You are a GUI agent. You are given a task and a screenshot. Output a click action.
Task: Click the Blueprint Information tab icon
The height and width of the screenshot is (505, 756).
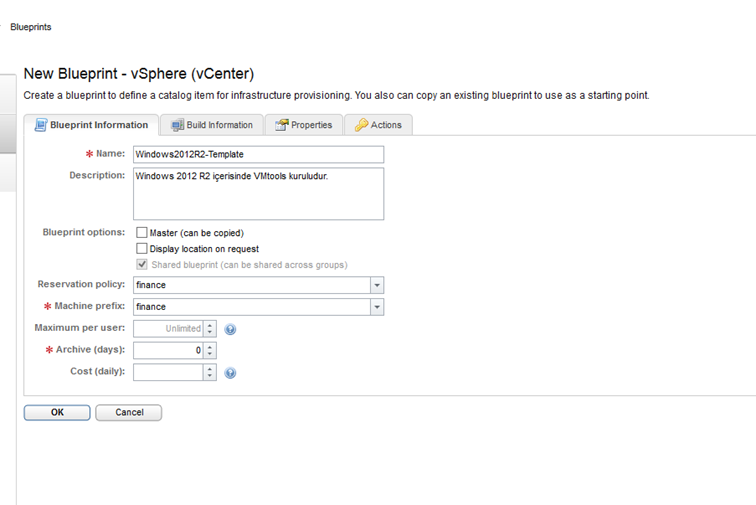(40, 125)
